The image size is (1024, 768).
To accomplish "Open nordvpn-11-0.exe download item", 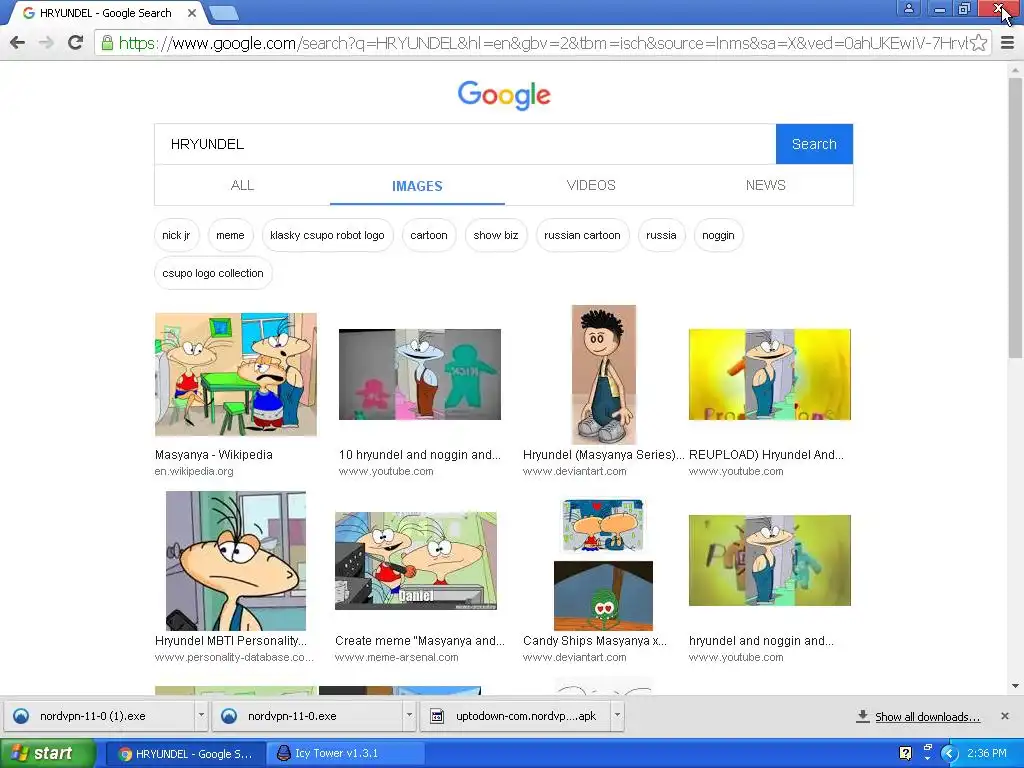I will coord(307,716).
